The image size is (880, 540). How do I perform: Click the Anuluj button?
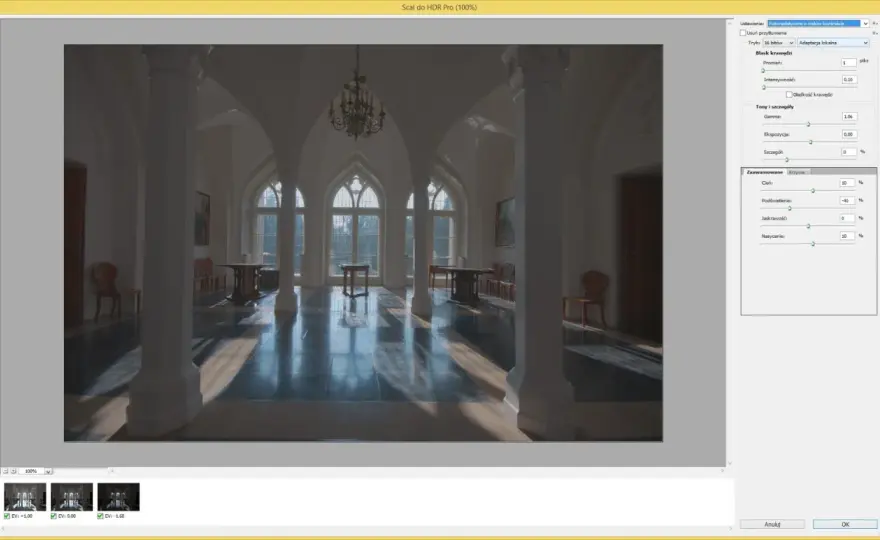[772, 524]
